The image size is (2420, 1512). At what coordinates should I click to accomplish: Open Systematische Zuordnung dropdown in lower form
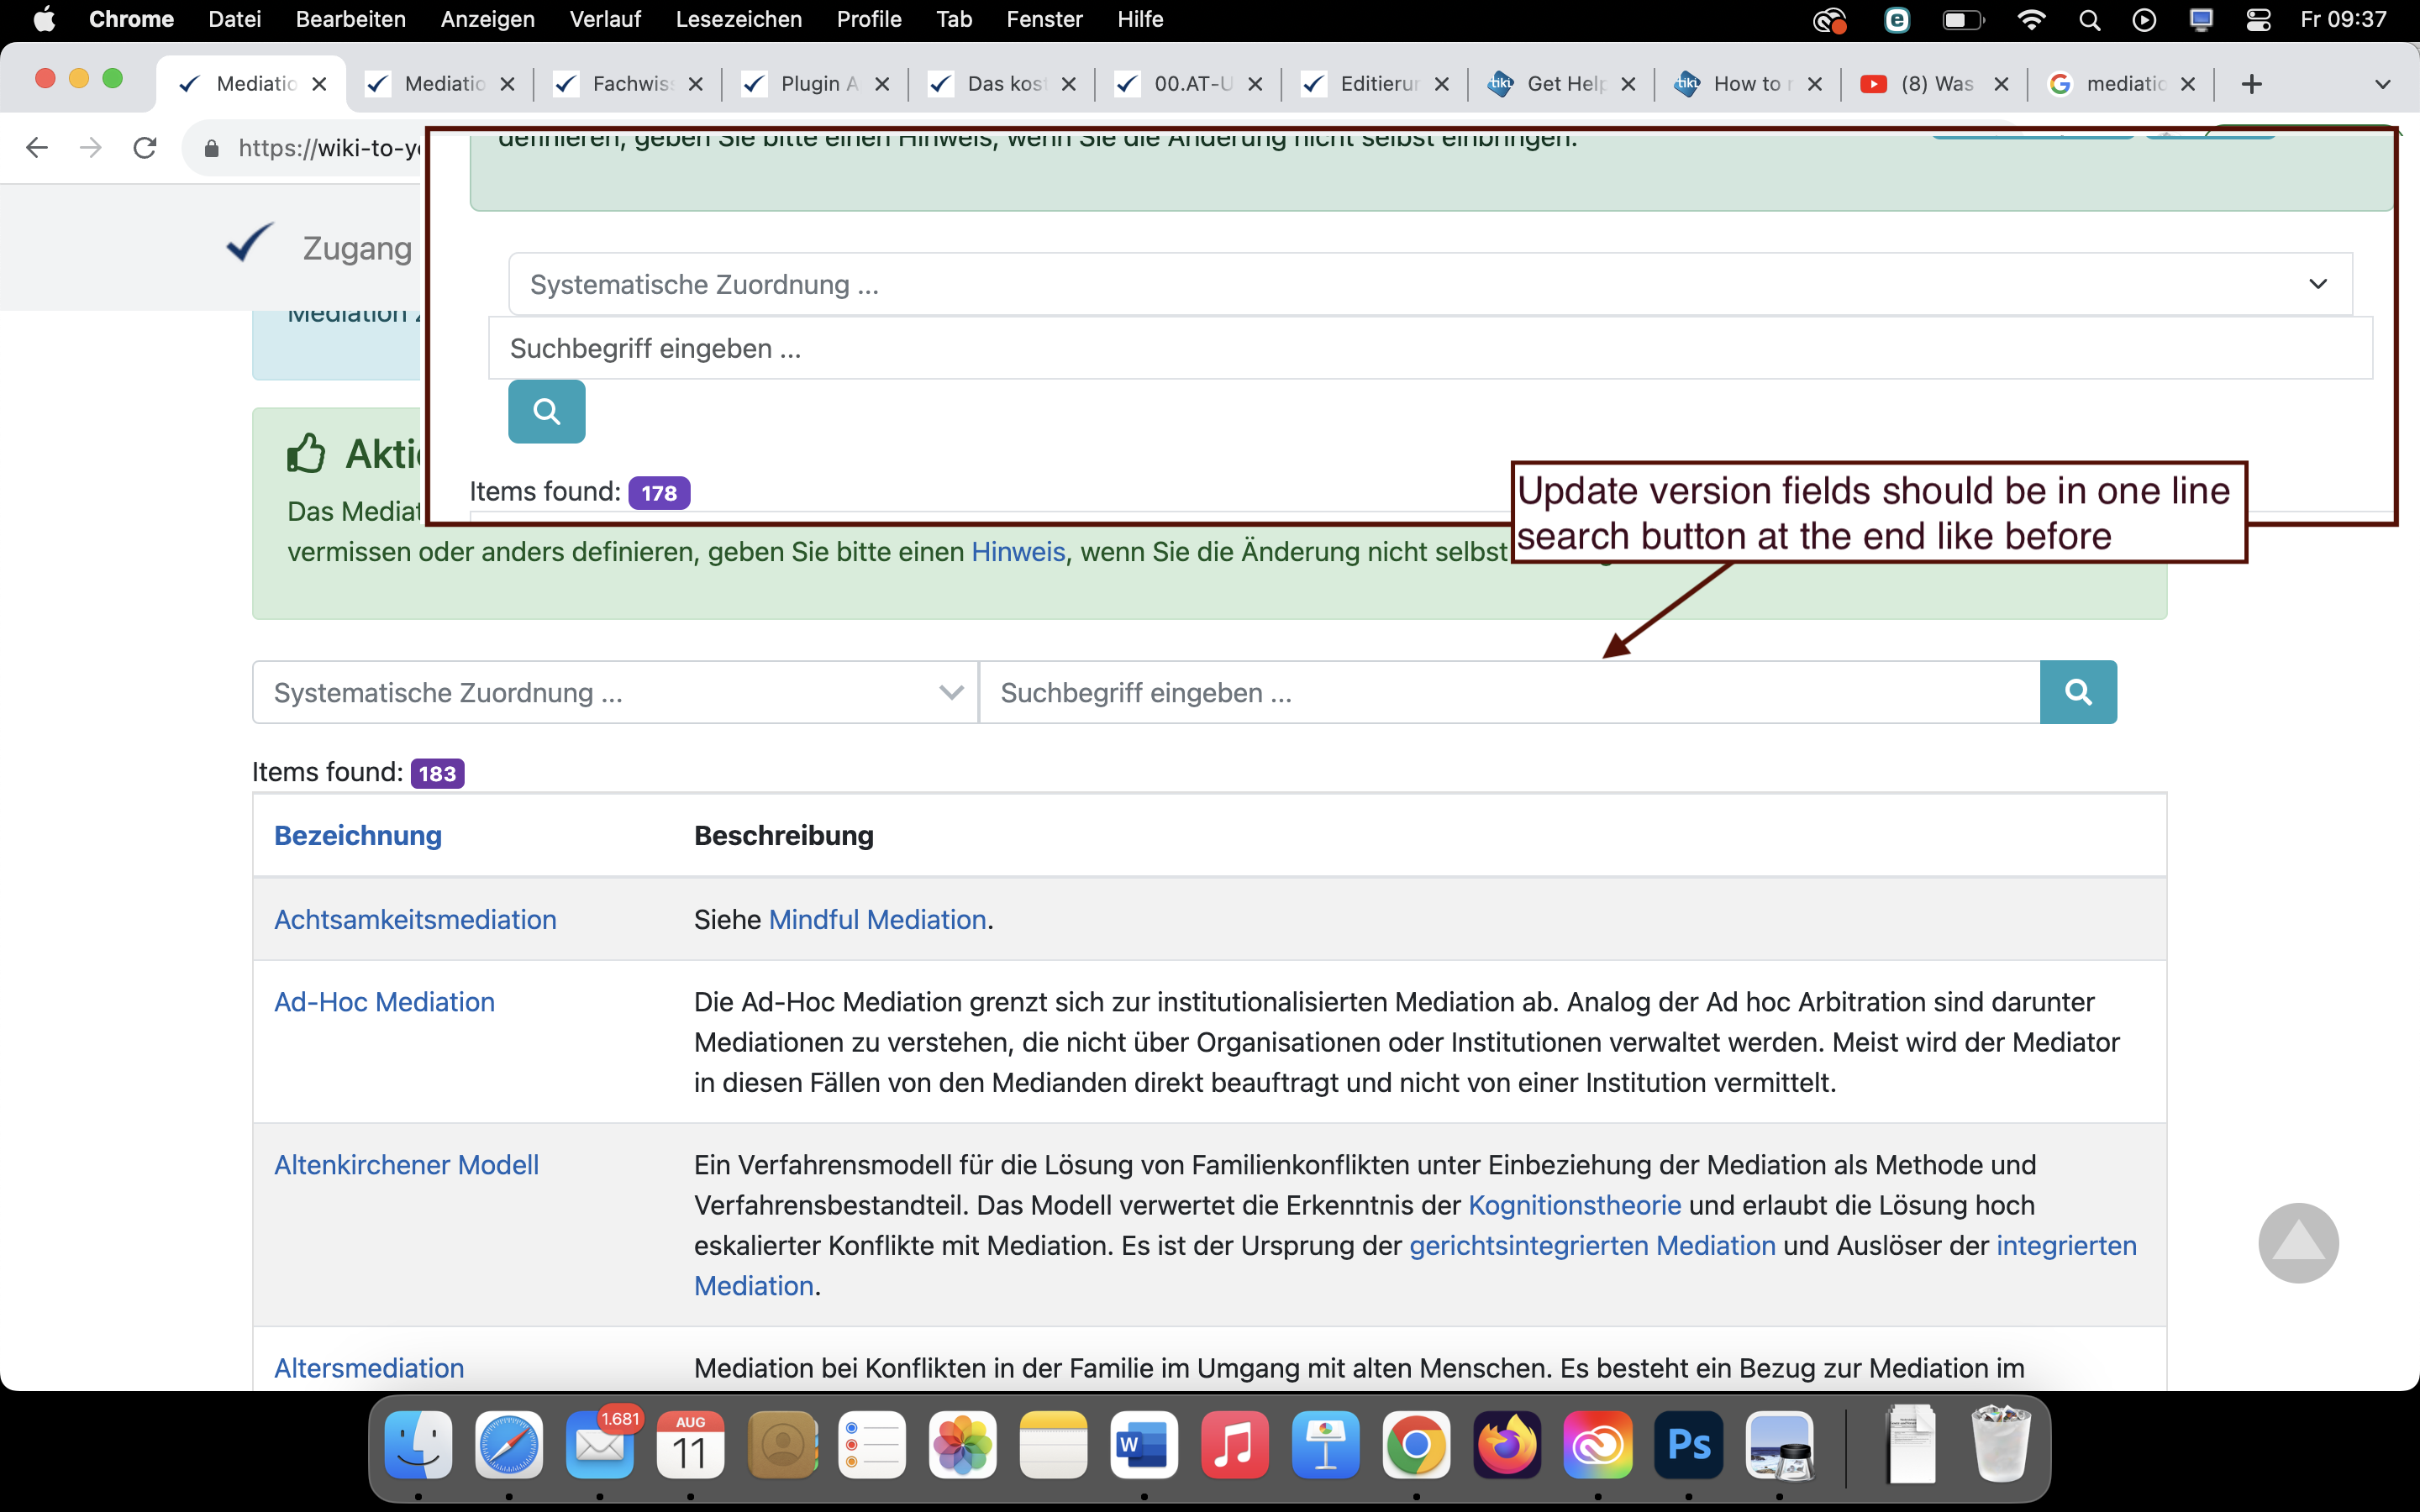[615, 692]
